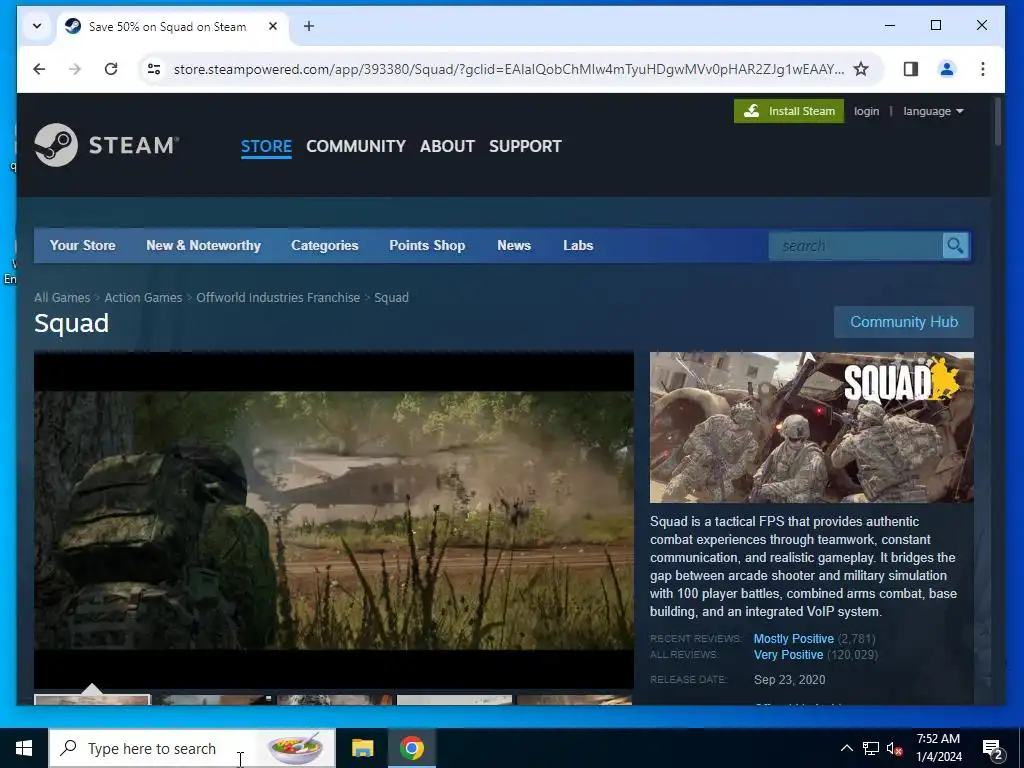
Task: Click the Squad breadcrumb link
Action: pos(391,298)
